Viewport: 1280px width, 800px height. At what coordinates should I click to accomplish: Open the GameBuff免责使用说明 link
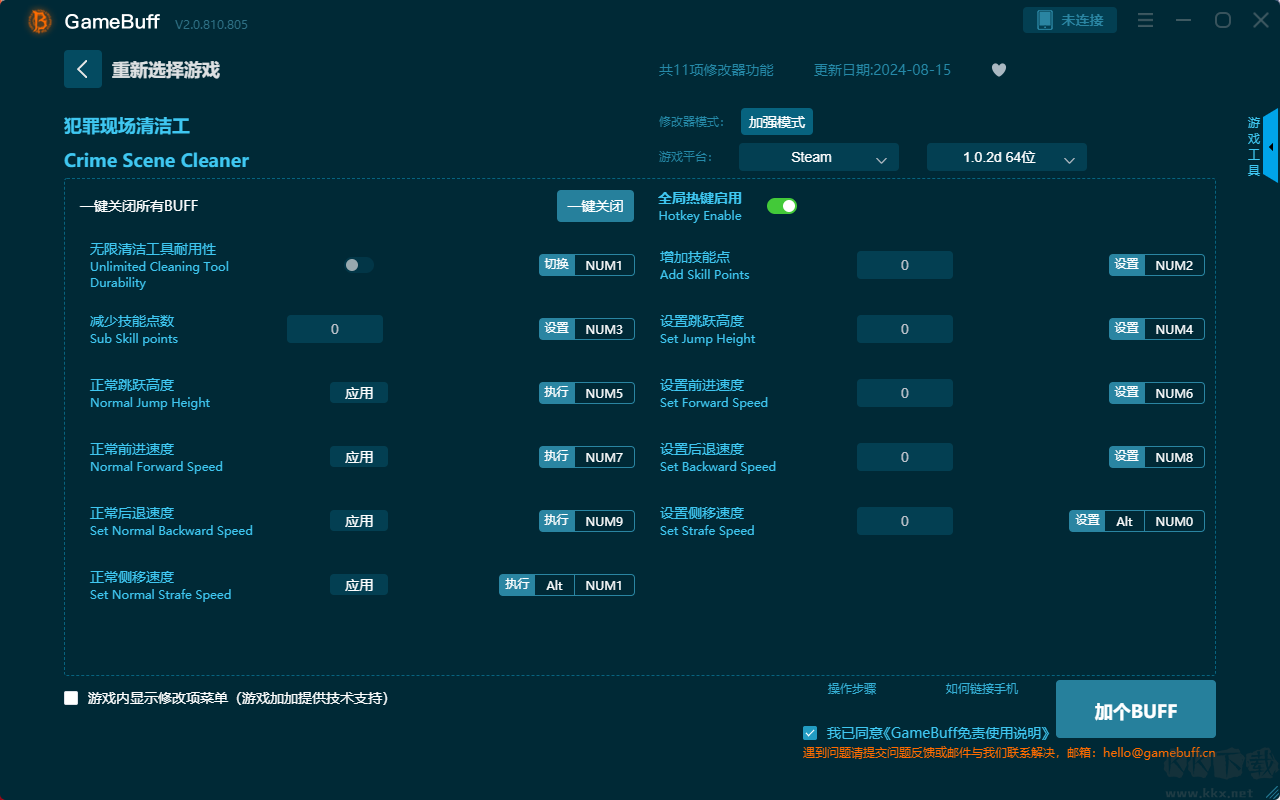point(966,733)
